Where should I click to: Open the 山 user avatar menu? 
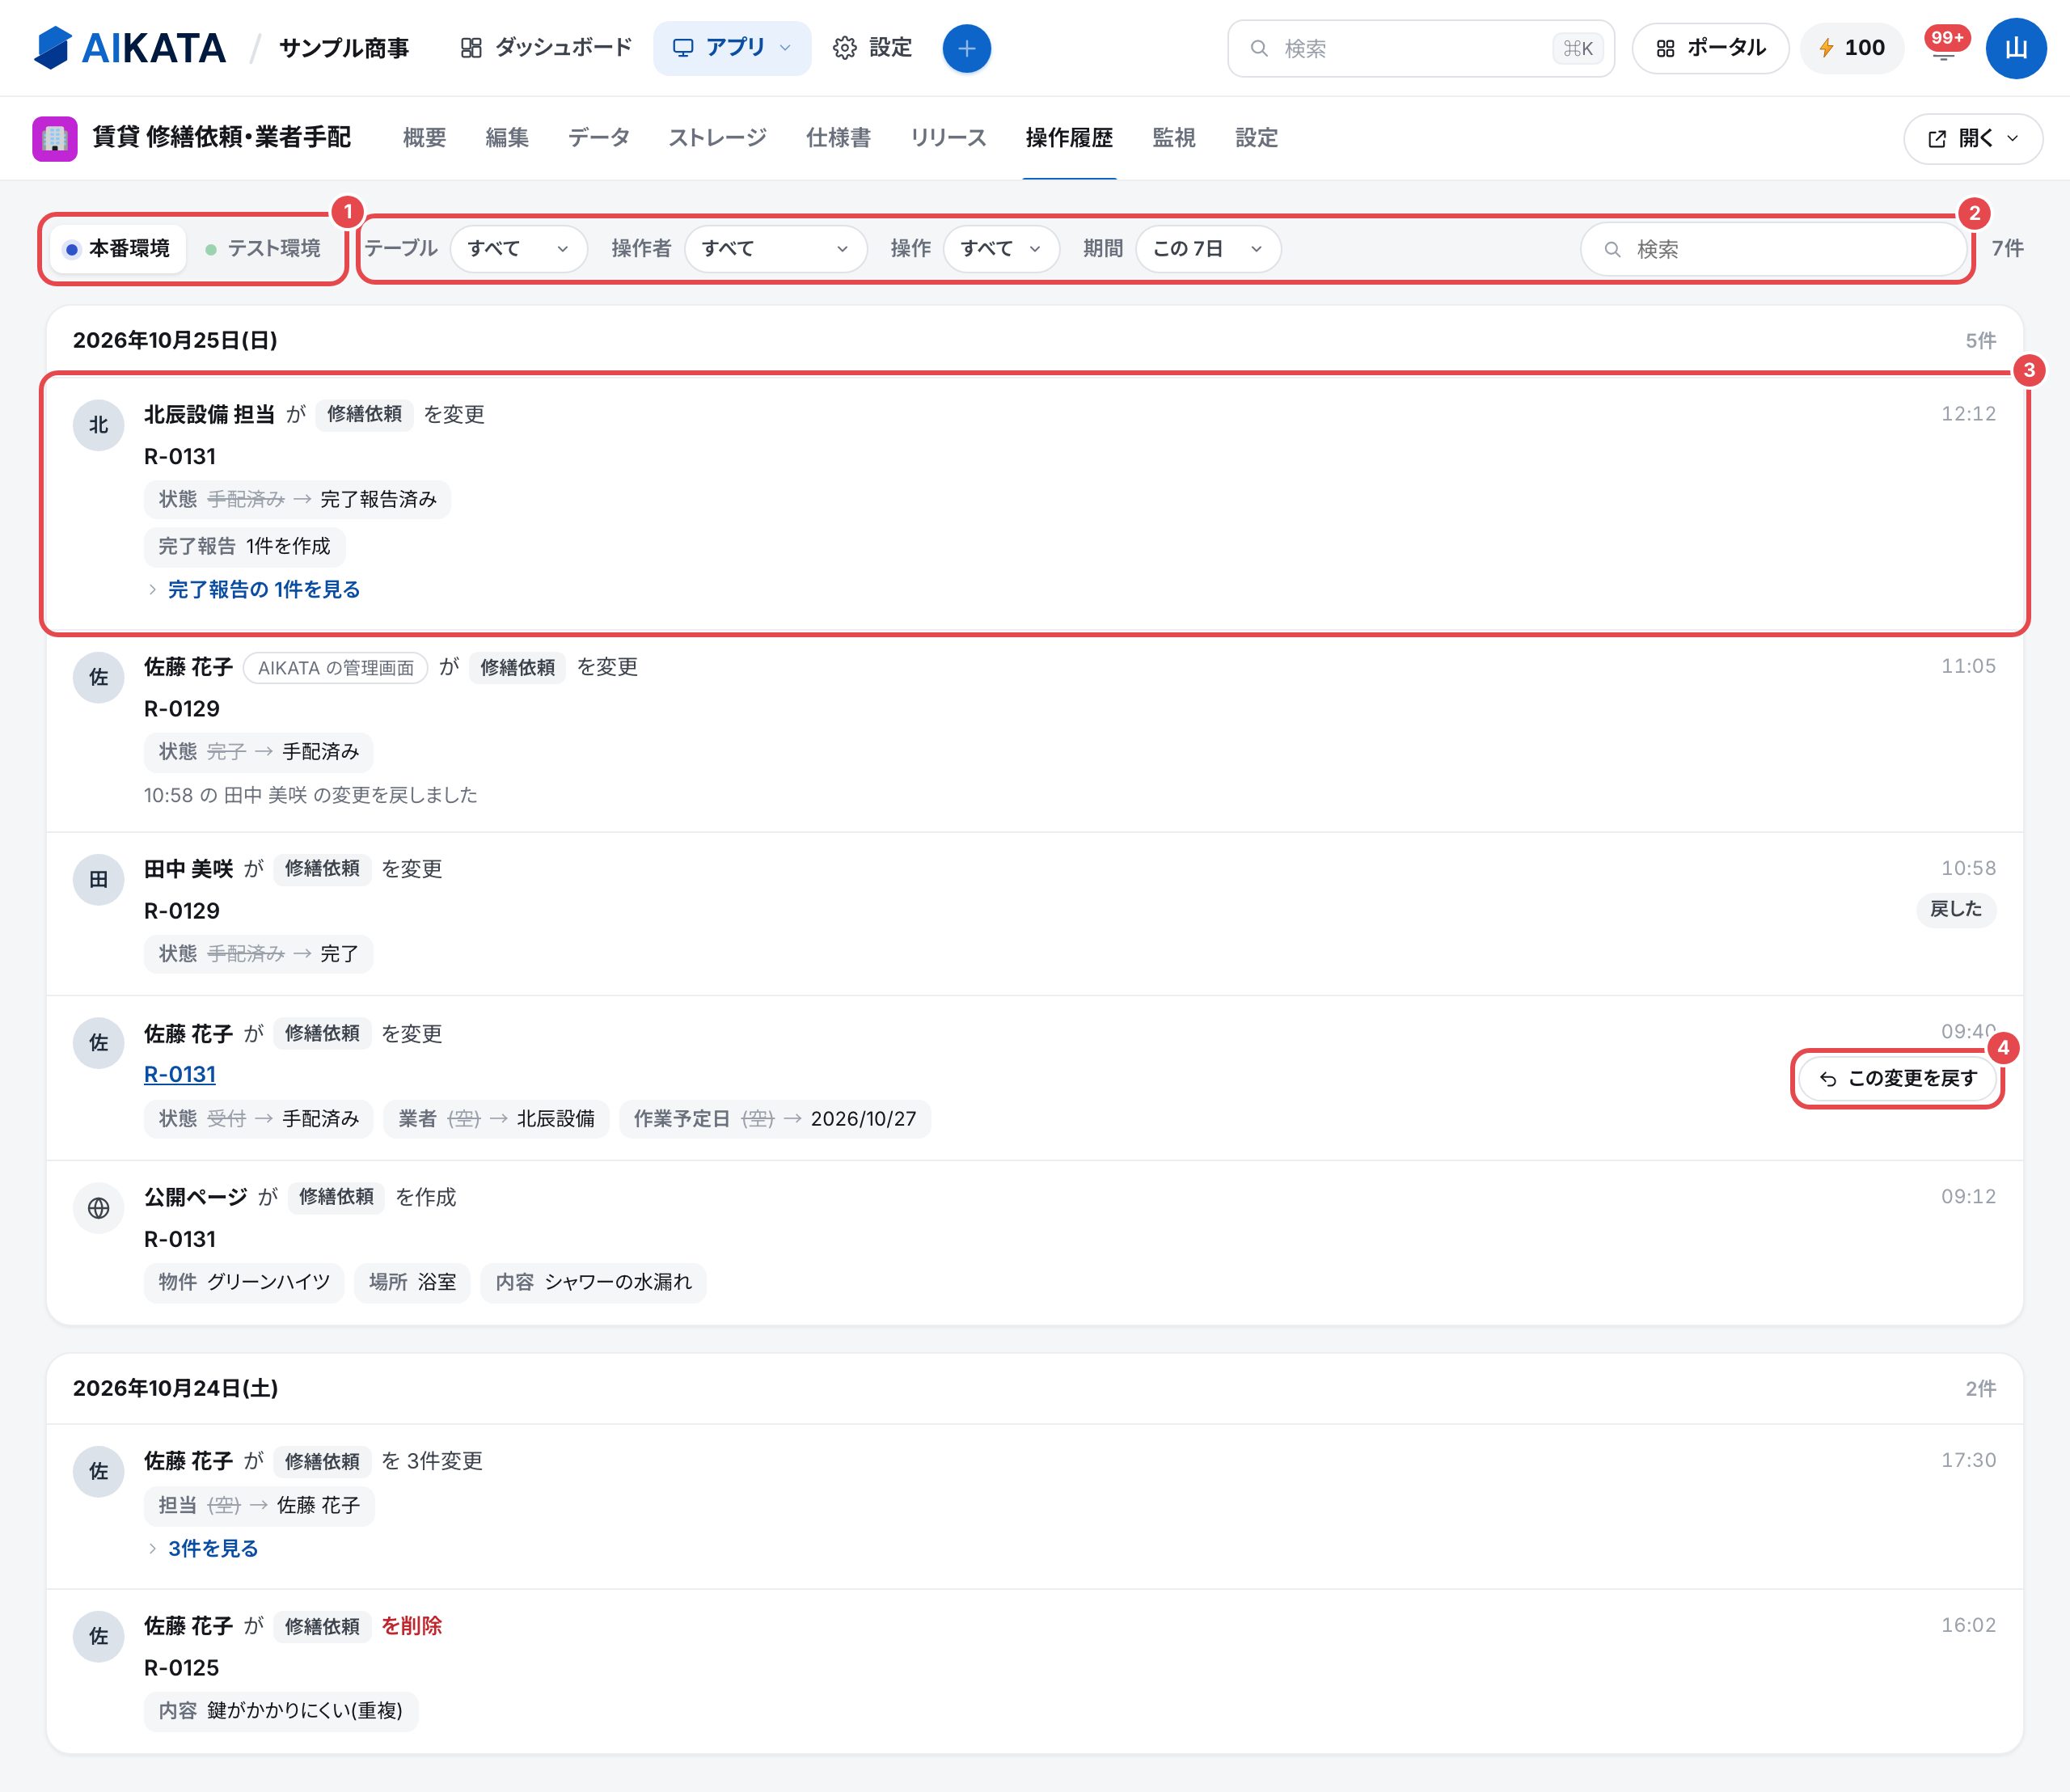coord(2016,48)
